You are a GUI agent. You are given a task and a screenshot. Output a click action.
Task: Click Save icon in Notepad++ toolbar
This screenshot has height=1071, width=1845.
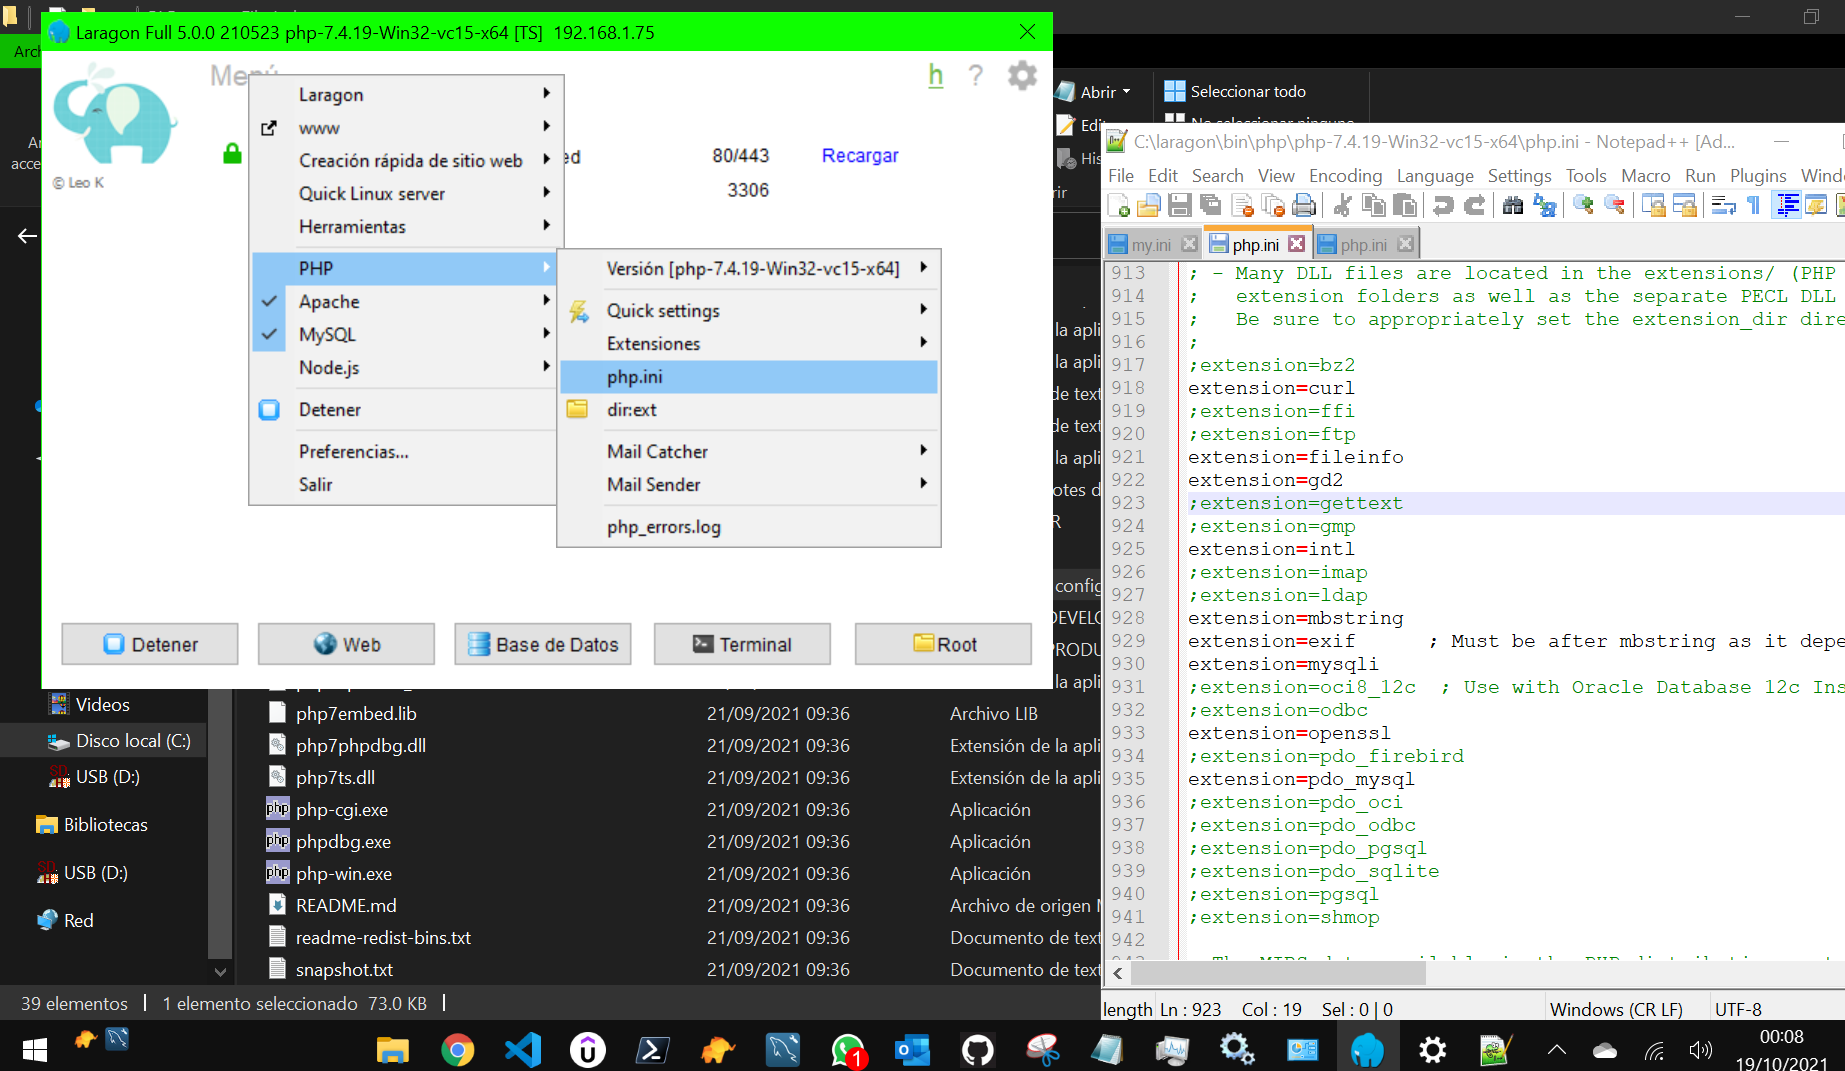click(x=1180, y=206)
